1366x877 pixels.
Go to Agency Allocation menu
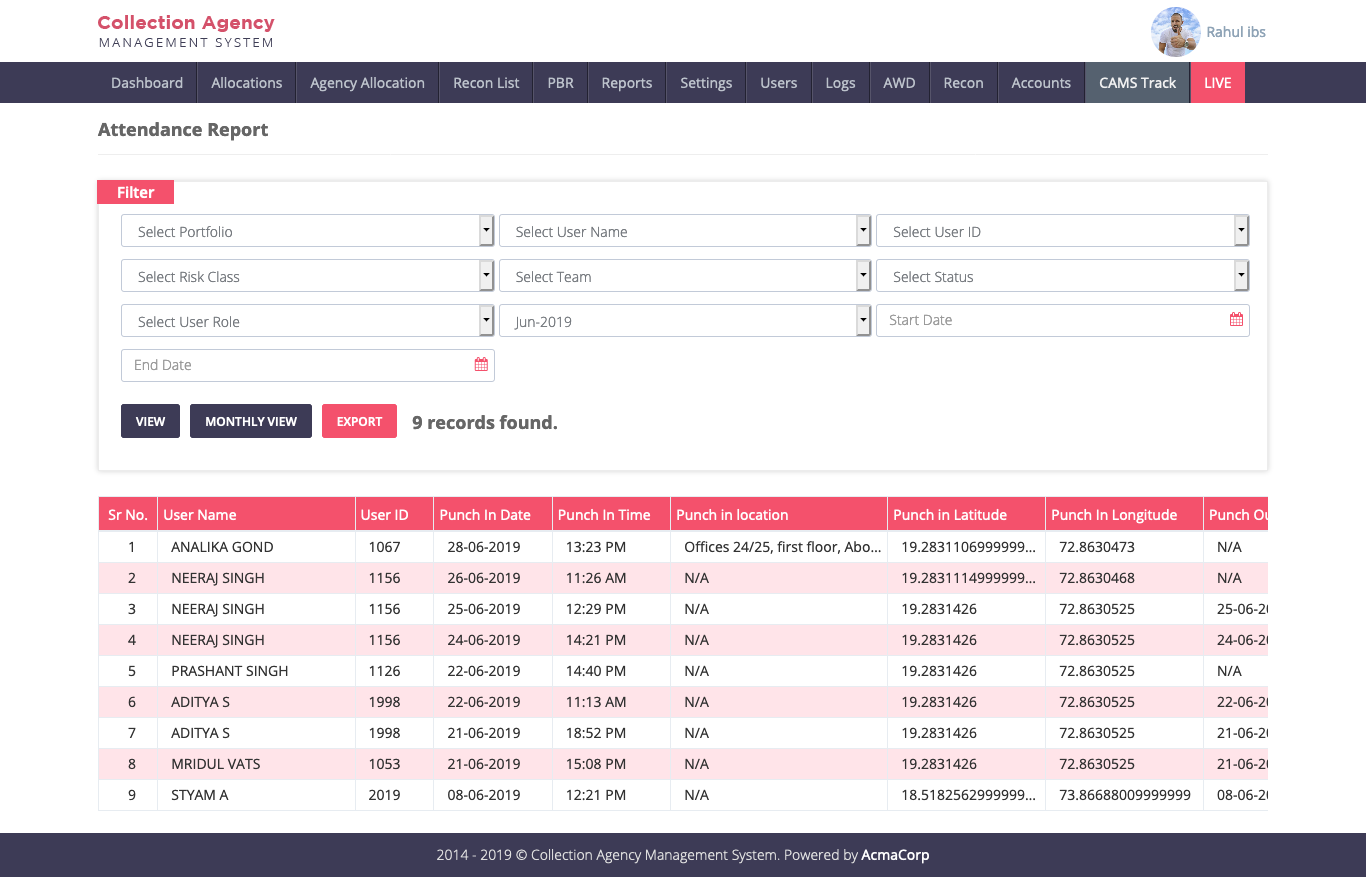click(367, 83)
